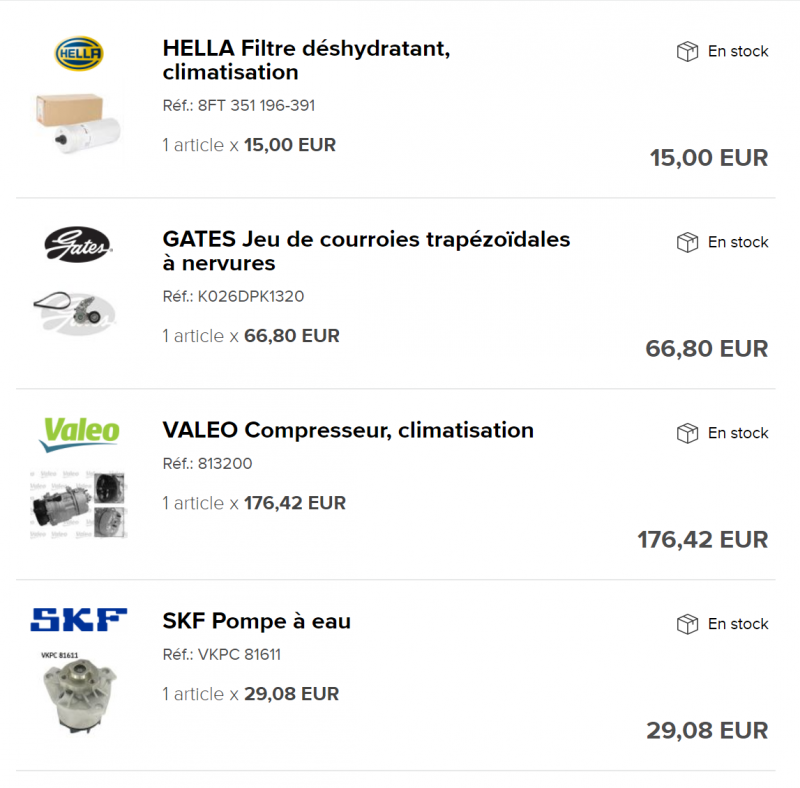Open GATES Jeu de courroies trapézoïdales title
This screenshot has height=788, width=800.
pyautogui.click(x=366, y=251)
